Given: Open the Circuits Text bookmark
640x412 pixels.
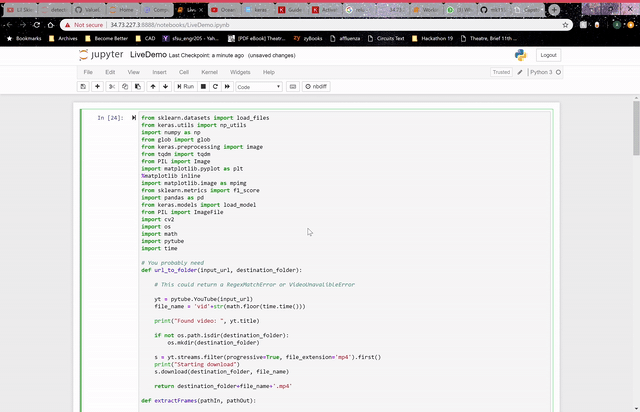Looking at the screenshot, I should [x=386, y=38].
